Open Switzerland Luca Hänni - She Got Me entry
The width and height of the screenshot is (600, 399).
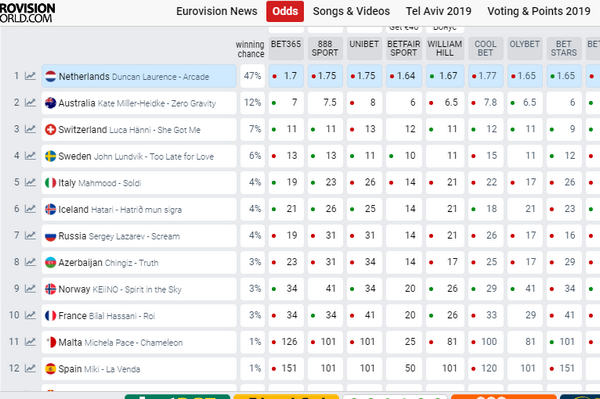pyautogui.click(x=139, y=129)
